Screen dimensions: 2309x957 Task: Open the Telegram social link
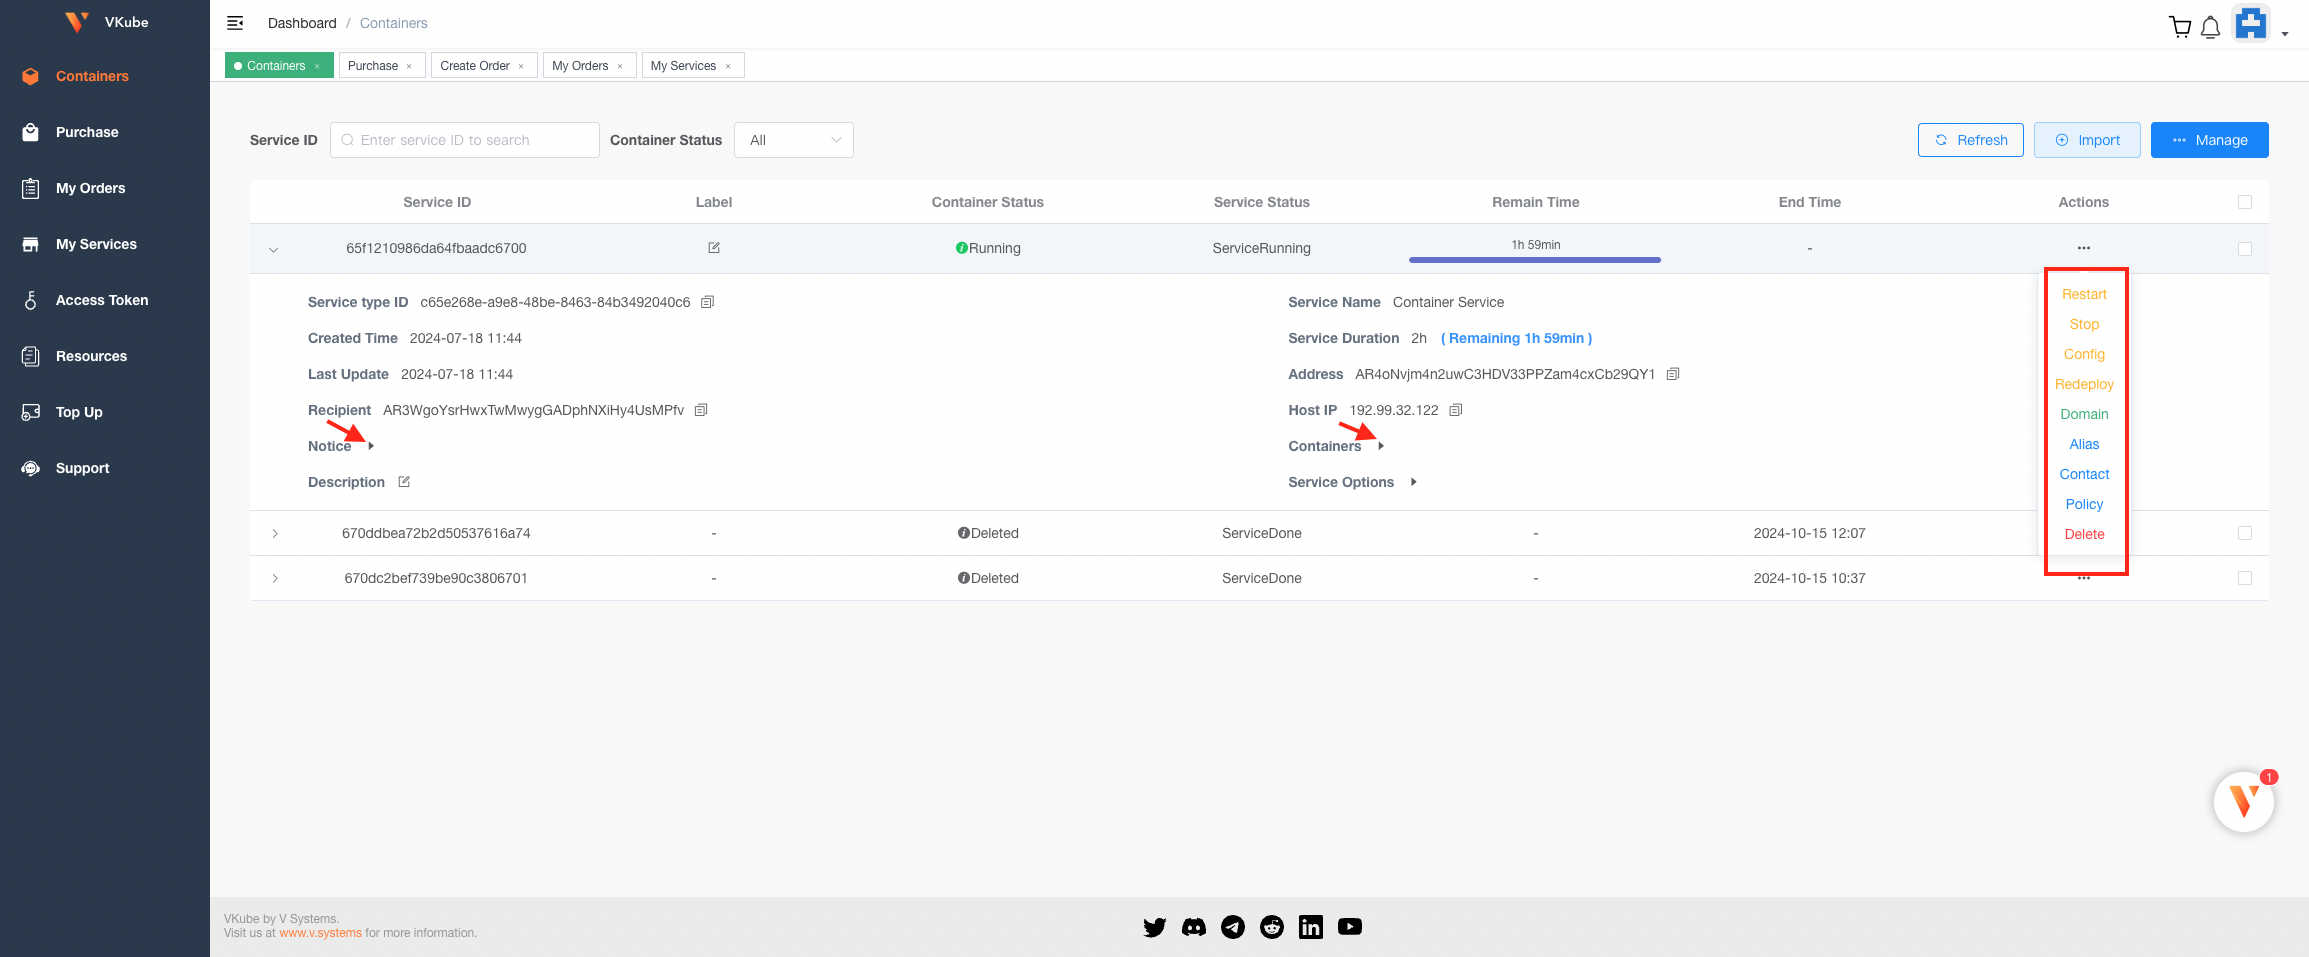(1233, 927)
